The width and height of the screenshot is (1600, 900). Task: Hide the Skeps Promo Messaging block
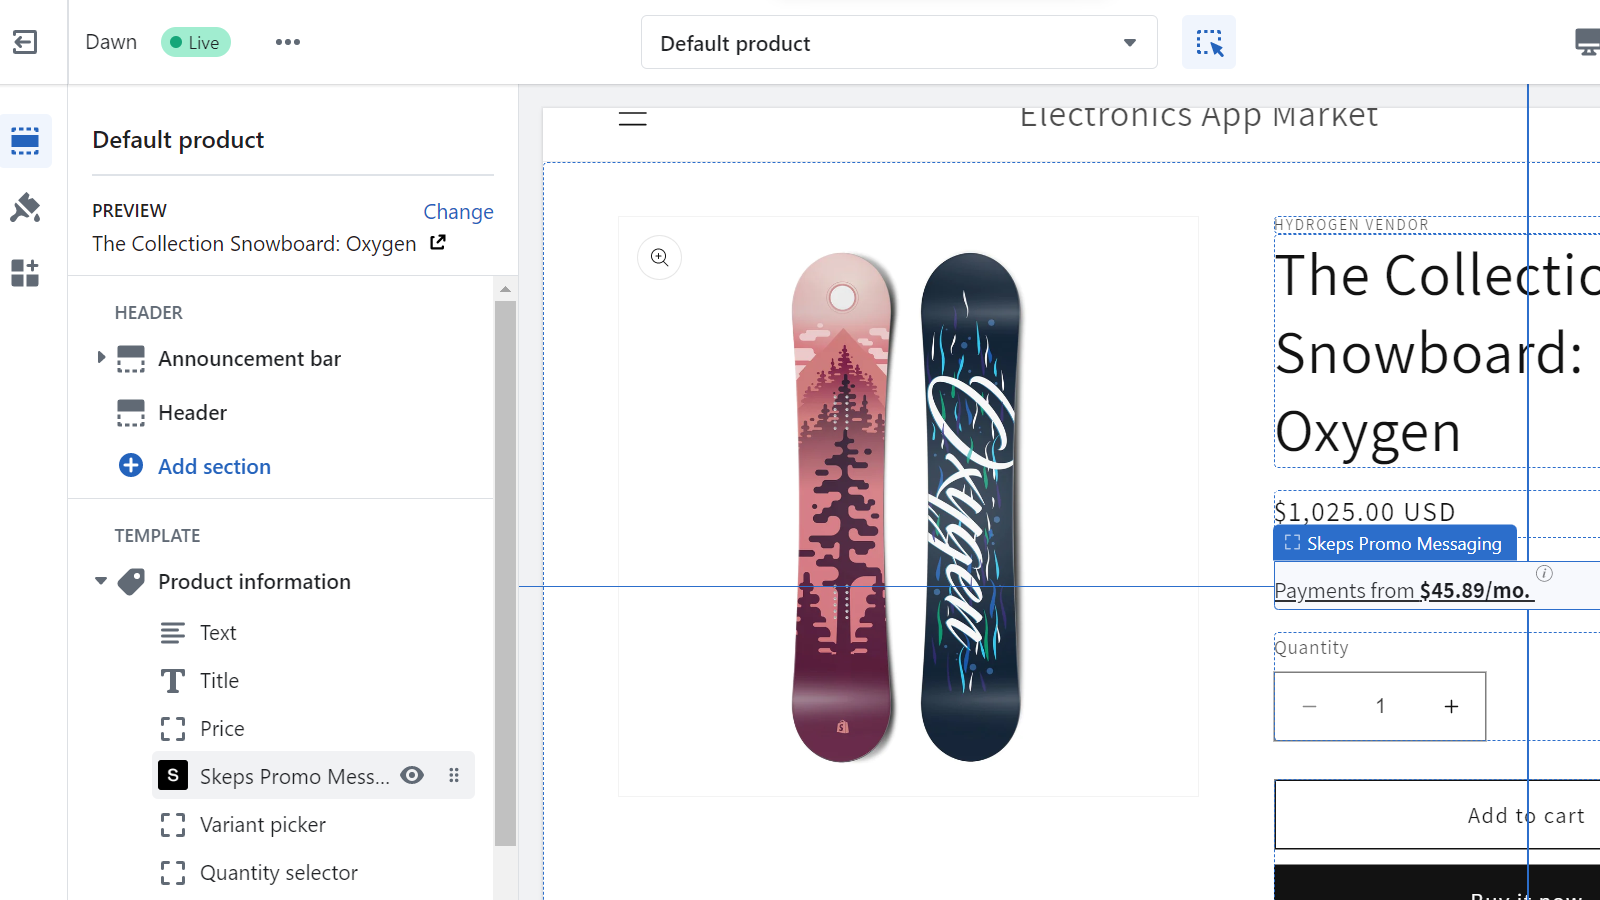[412, 775]
